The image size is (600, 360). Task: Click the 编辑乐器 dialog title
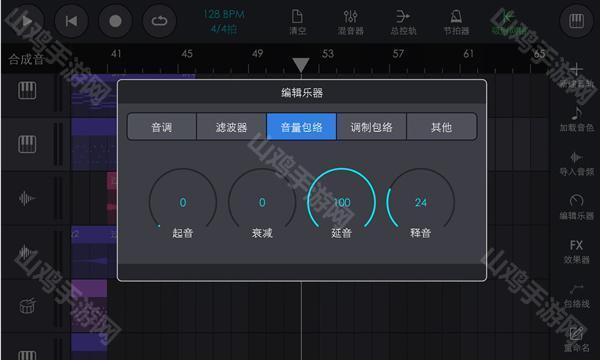point(302,93)
